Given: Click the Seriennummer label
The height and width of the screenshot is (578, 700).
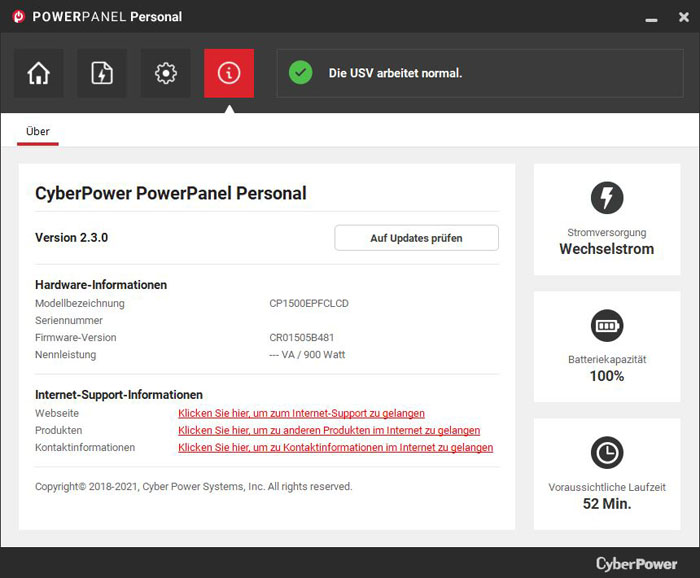Looking at the screenshot, I should 69,320.
